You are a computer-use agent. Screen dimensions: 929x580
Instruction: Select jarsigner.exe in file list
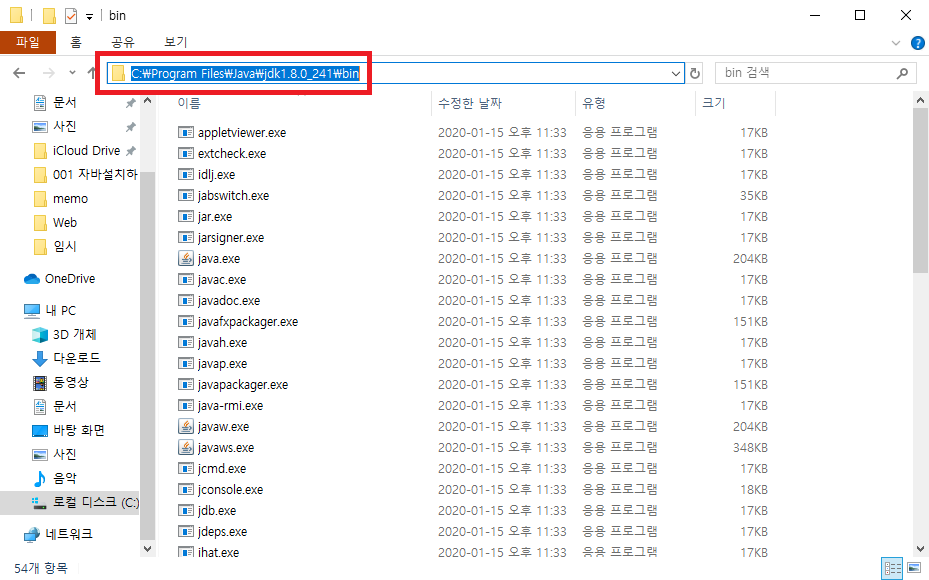point(231,238)
